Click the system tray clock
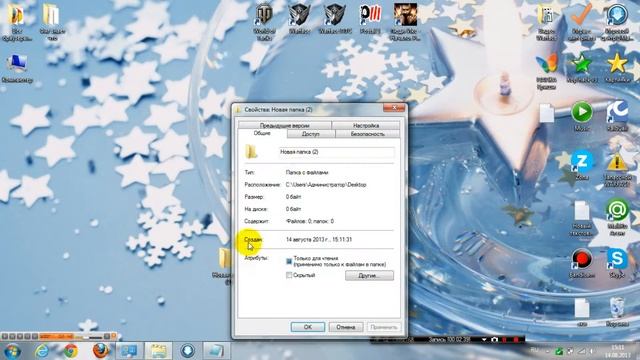Screen dimensions: 640x360 (x=618, y=351)
